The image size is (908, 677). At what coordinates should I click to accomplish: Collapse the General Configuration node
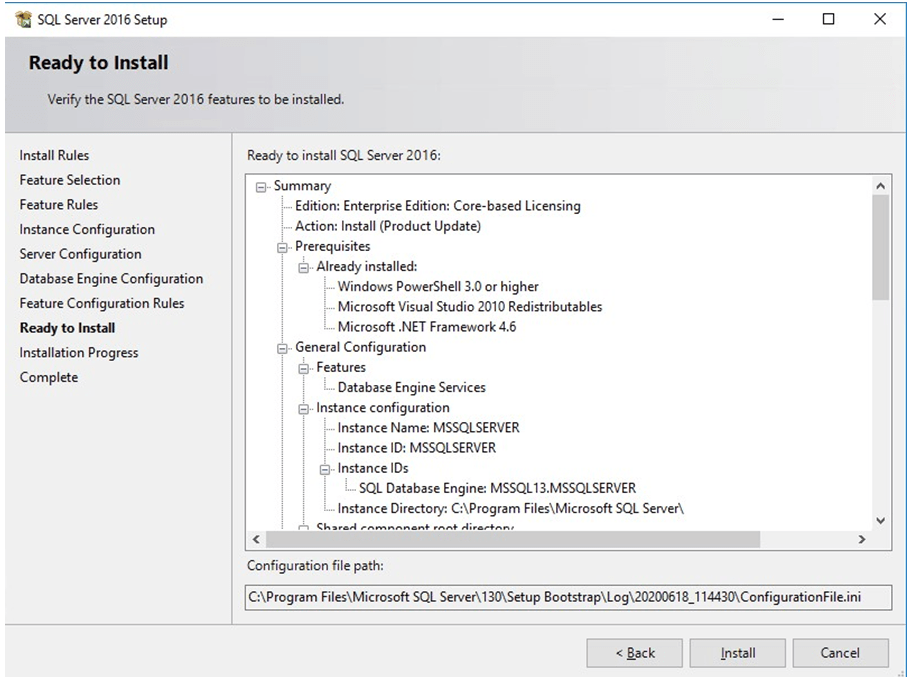click(x=283, y=348)
